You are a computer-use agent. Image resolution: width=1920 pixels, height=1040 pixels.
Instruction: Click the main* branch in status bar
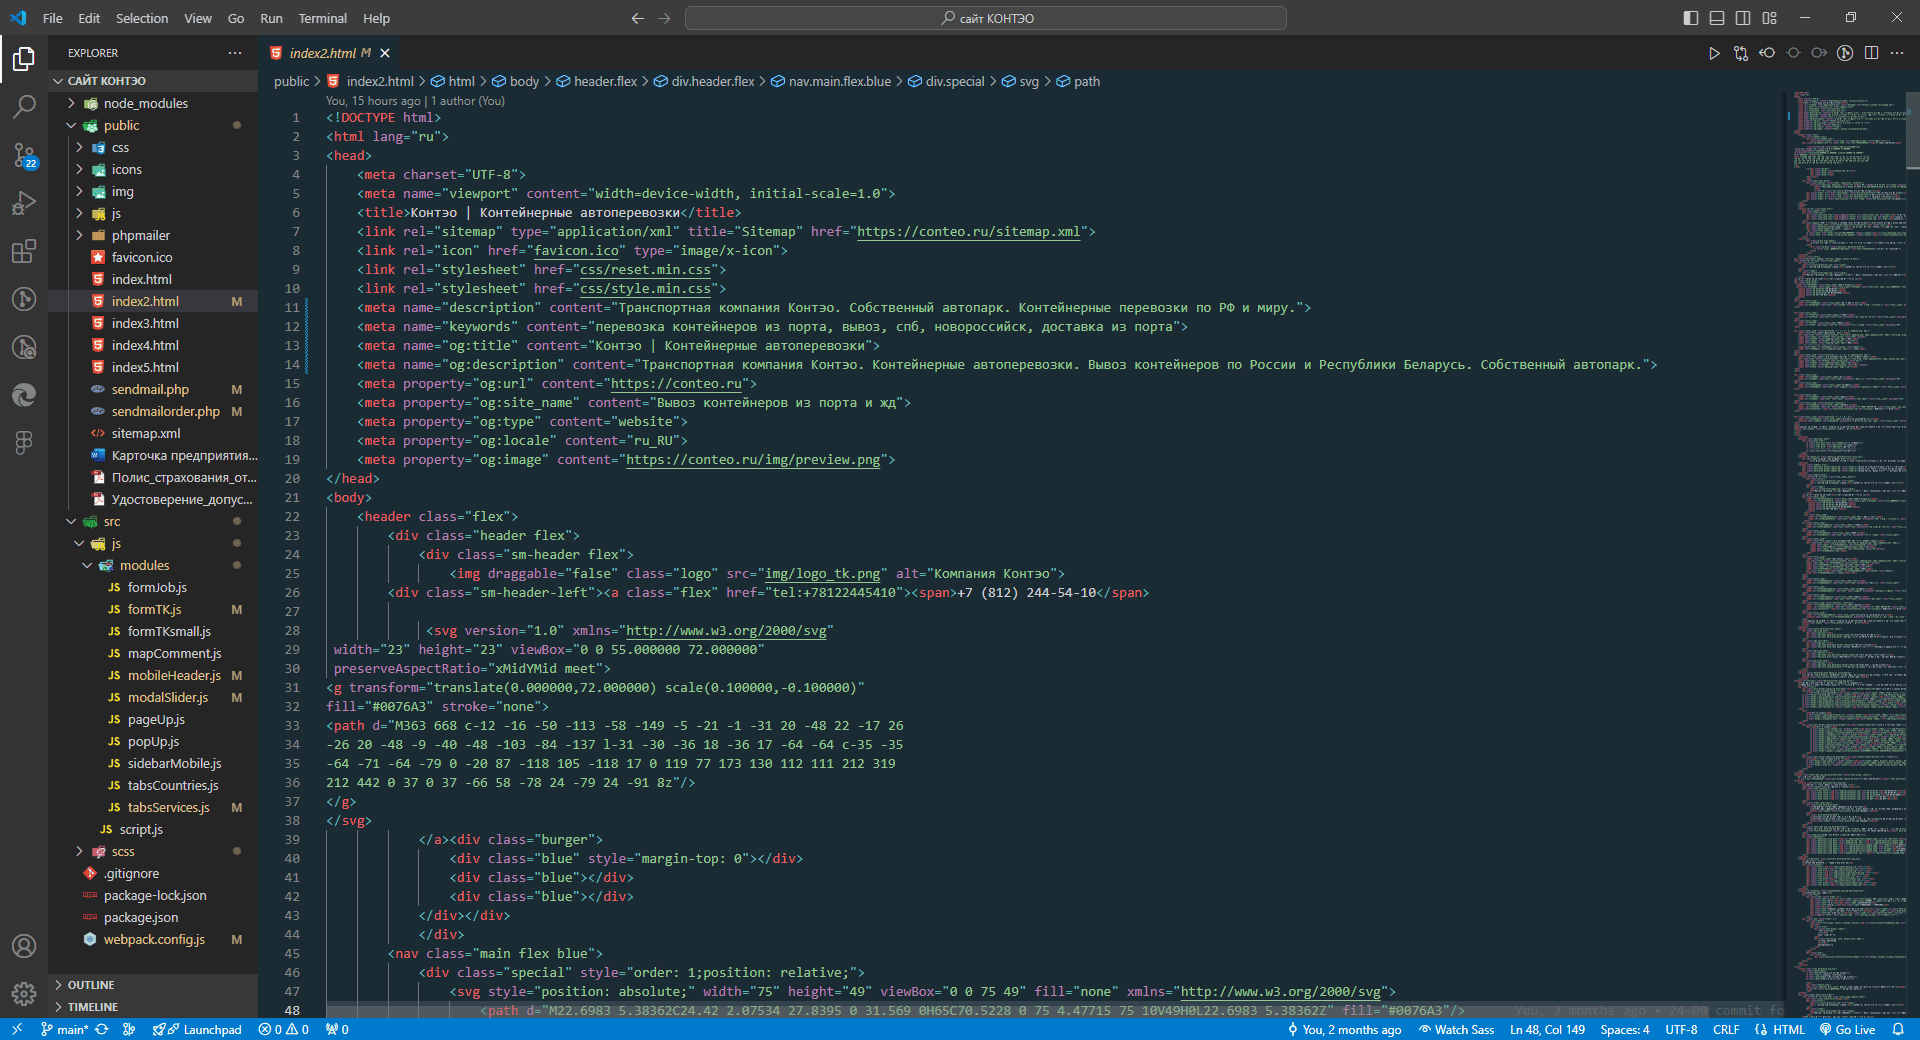pos(64,1029)
